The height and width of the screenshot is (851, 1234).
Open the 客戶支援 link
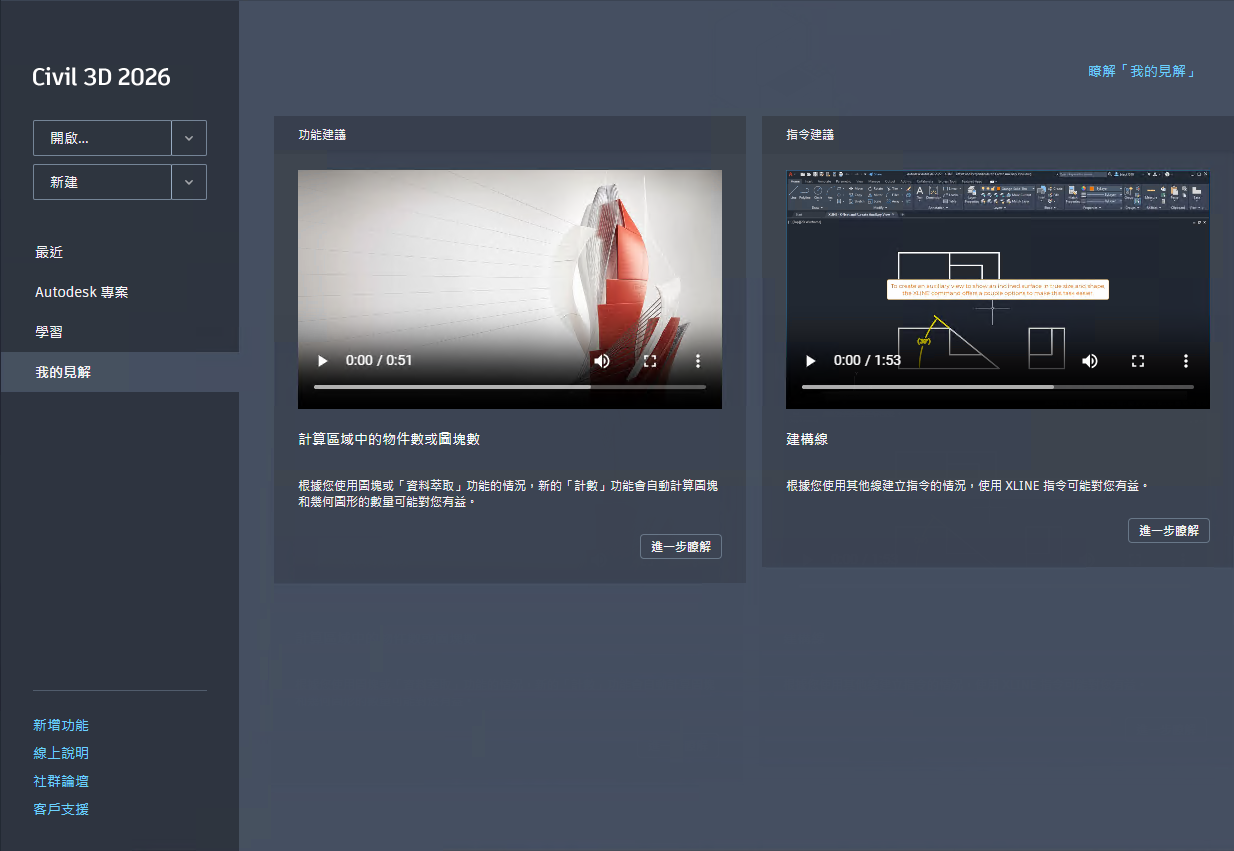(61, 809)
